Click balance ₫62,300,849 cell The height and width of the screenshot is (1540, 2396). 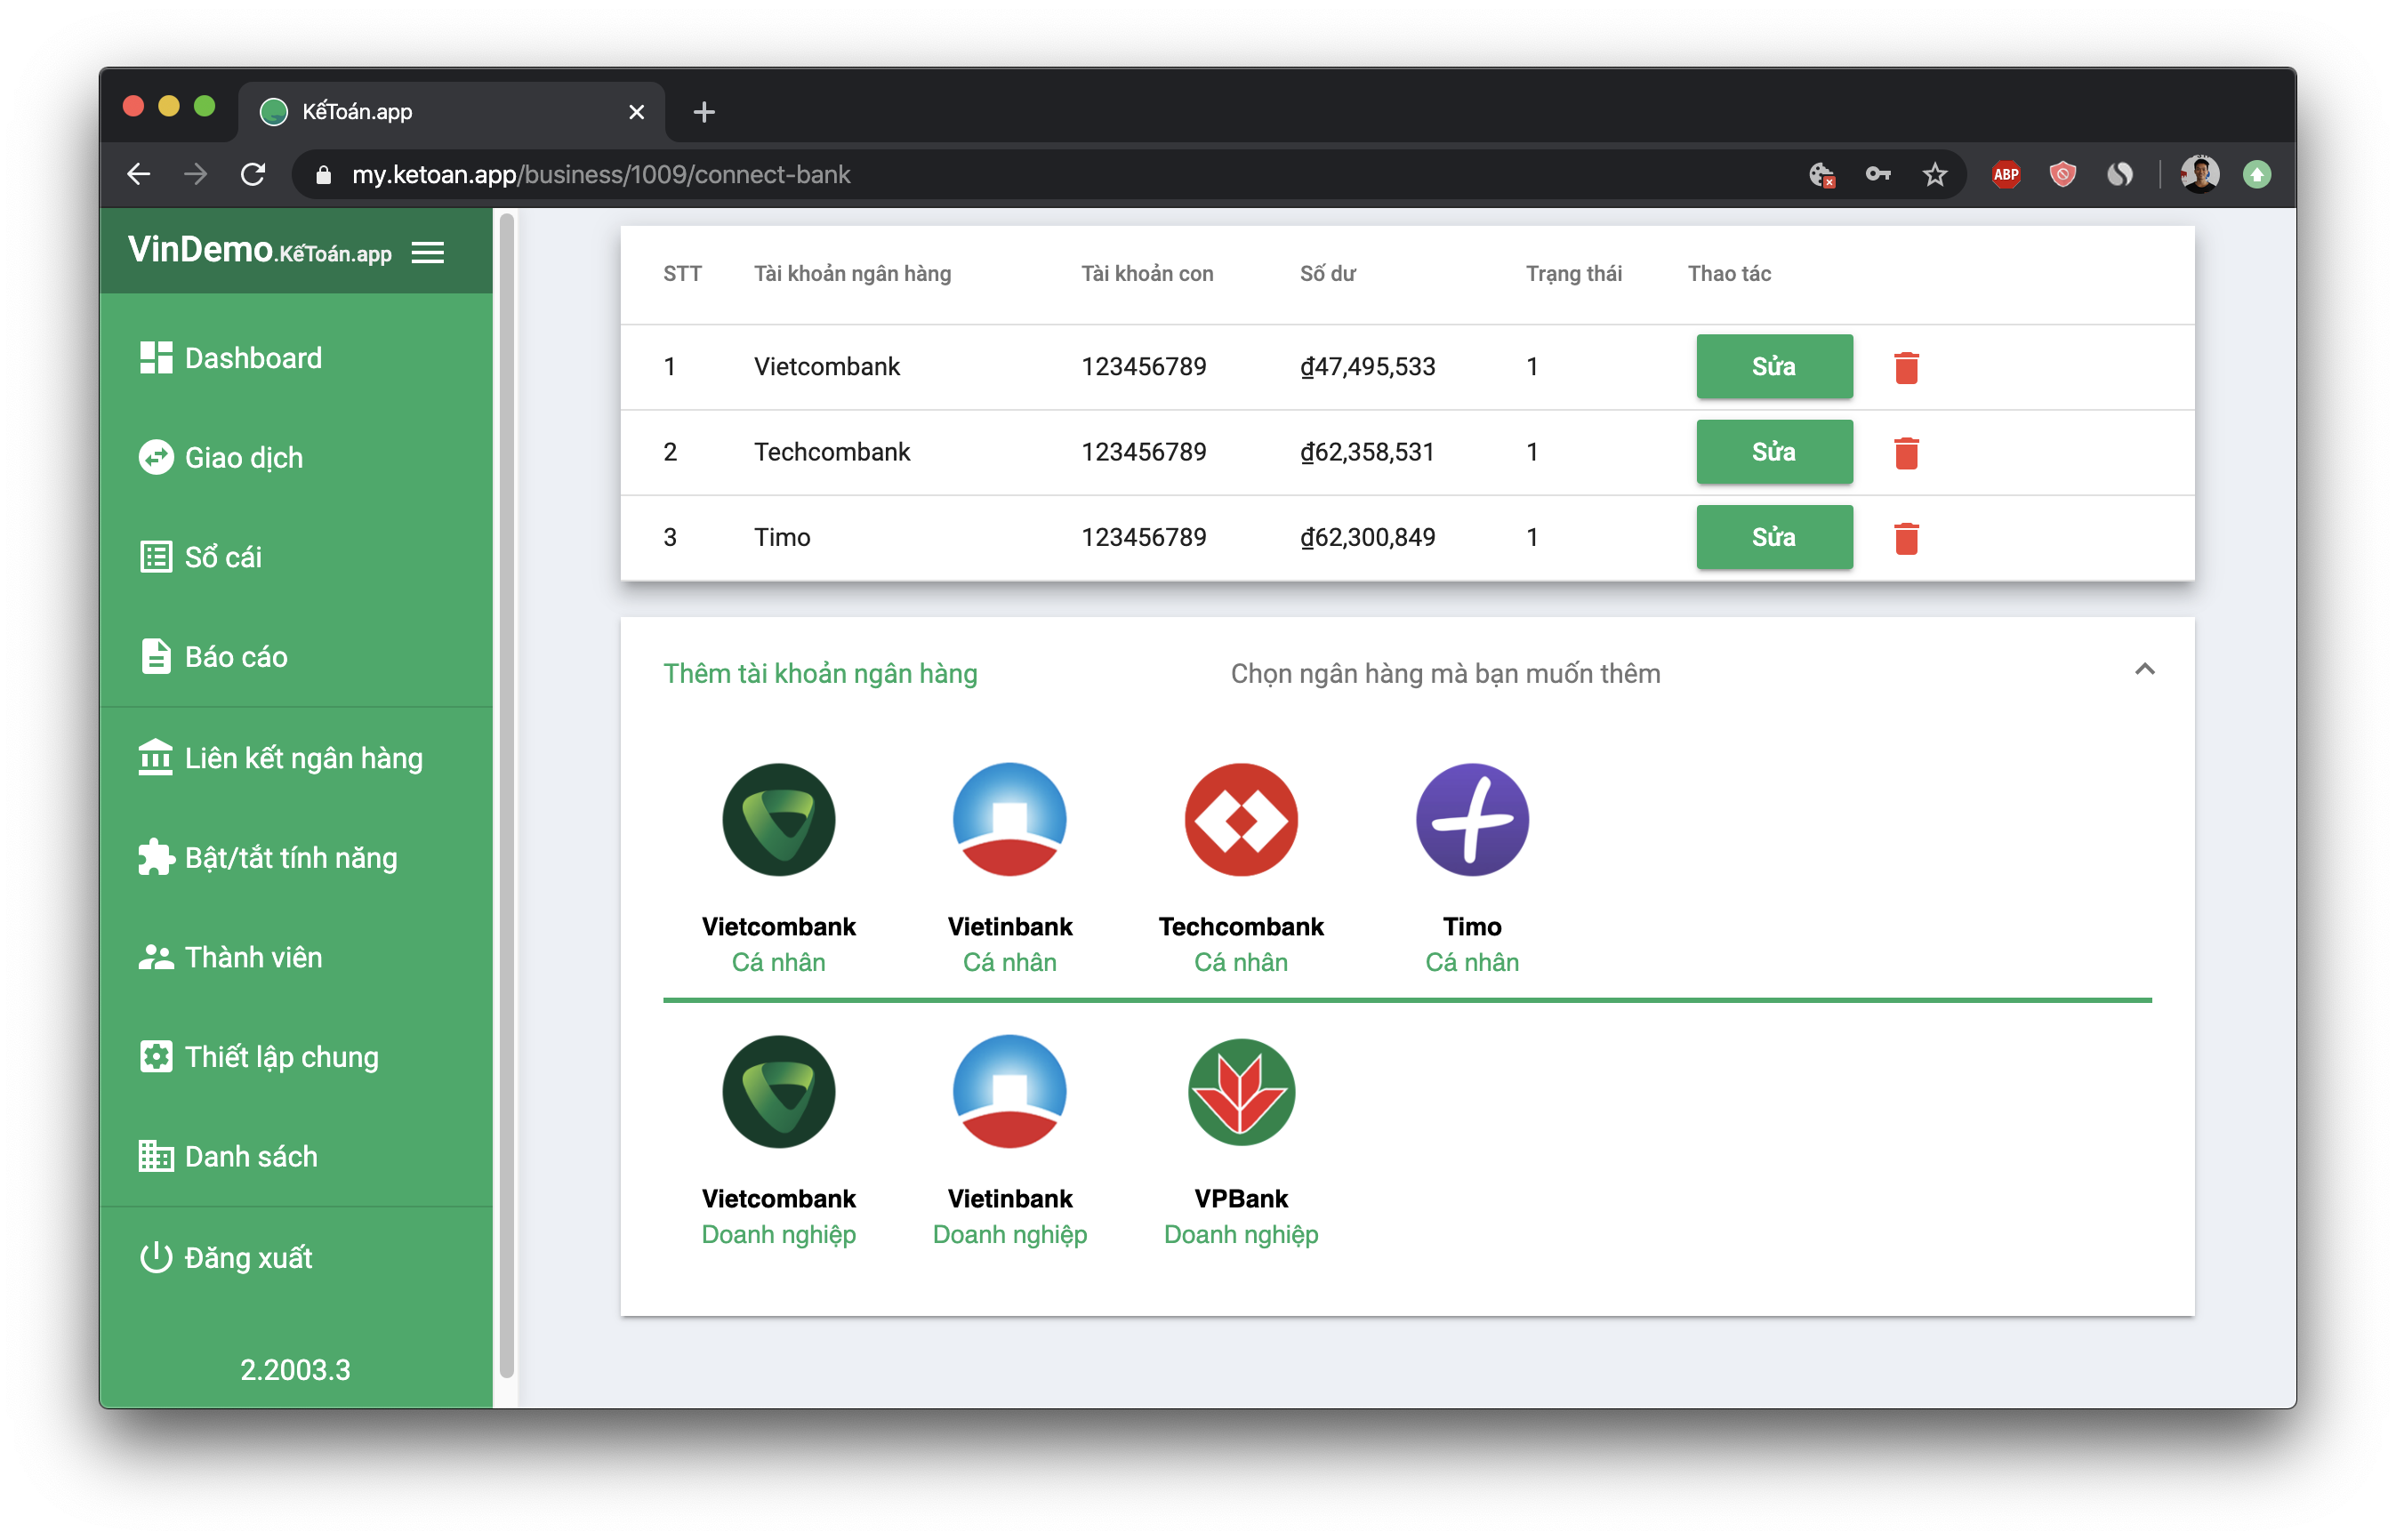point(1367,538)
